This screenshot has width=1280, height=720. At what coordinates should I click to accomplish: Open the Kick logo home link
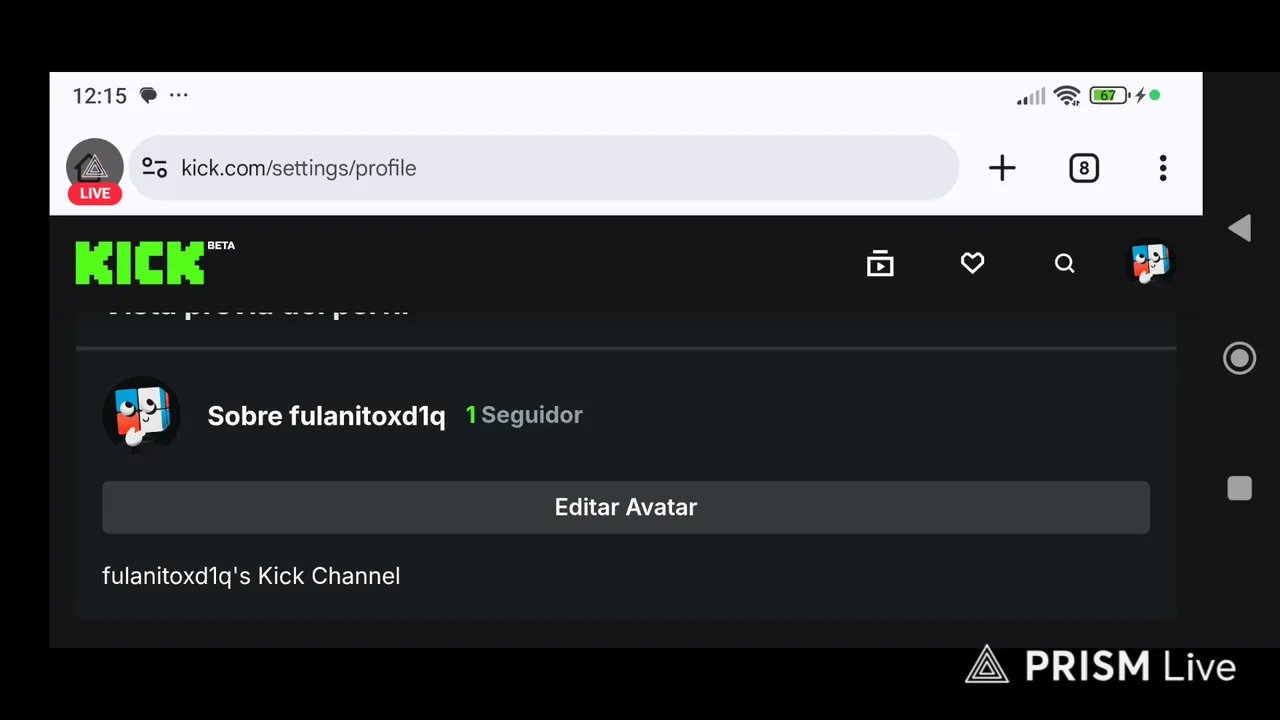[x=140, y=263]
